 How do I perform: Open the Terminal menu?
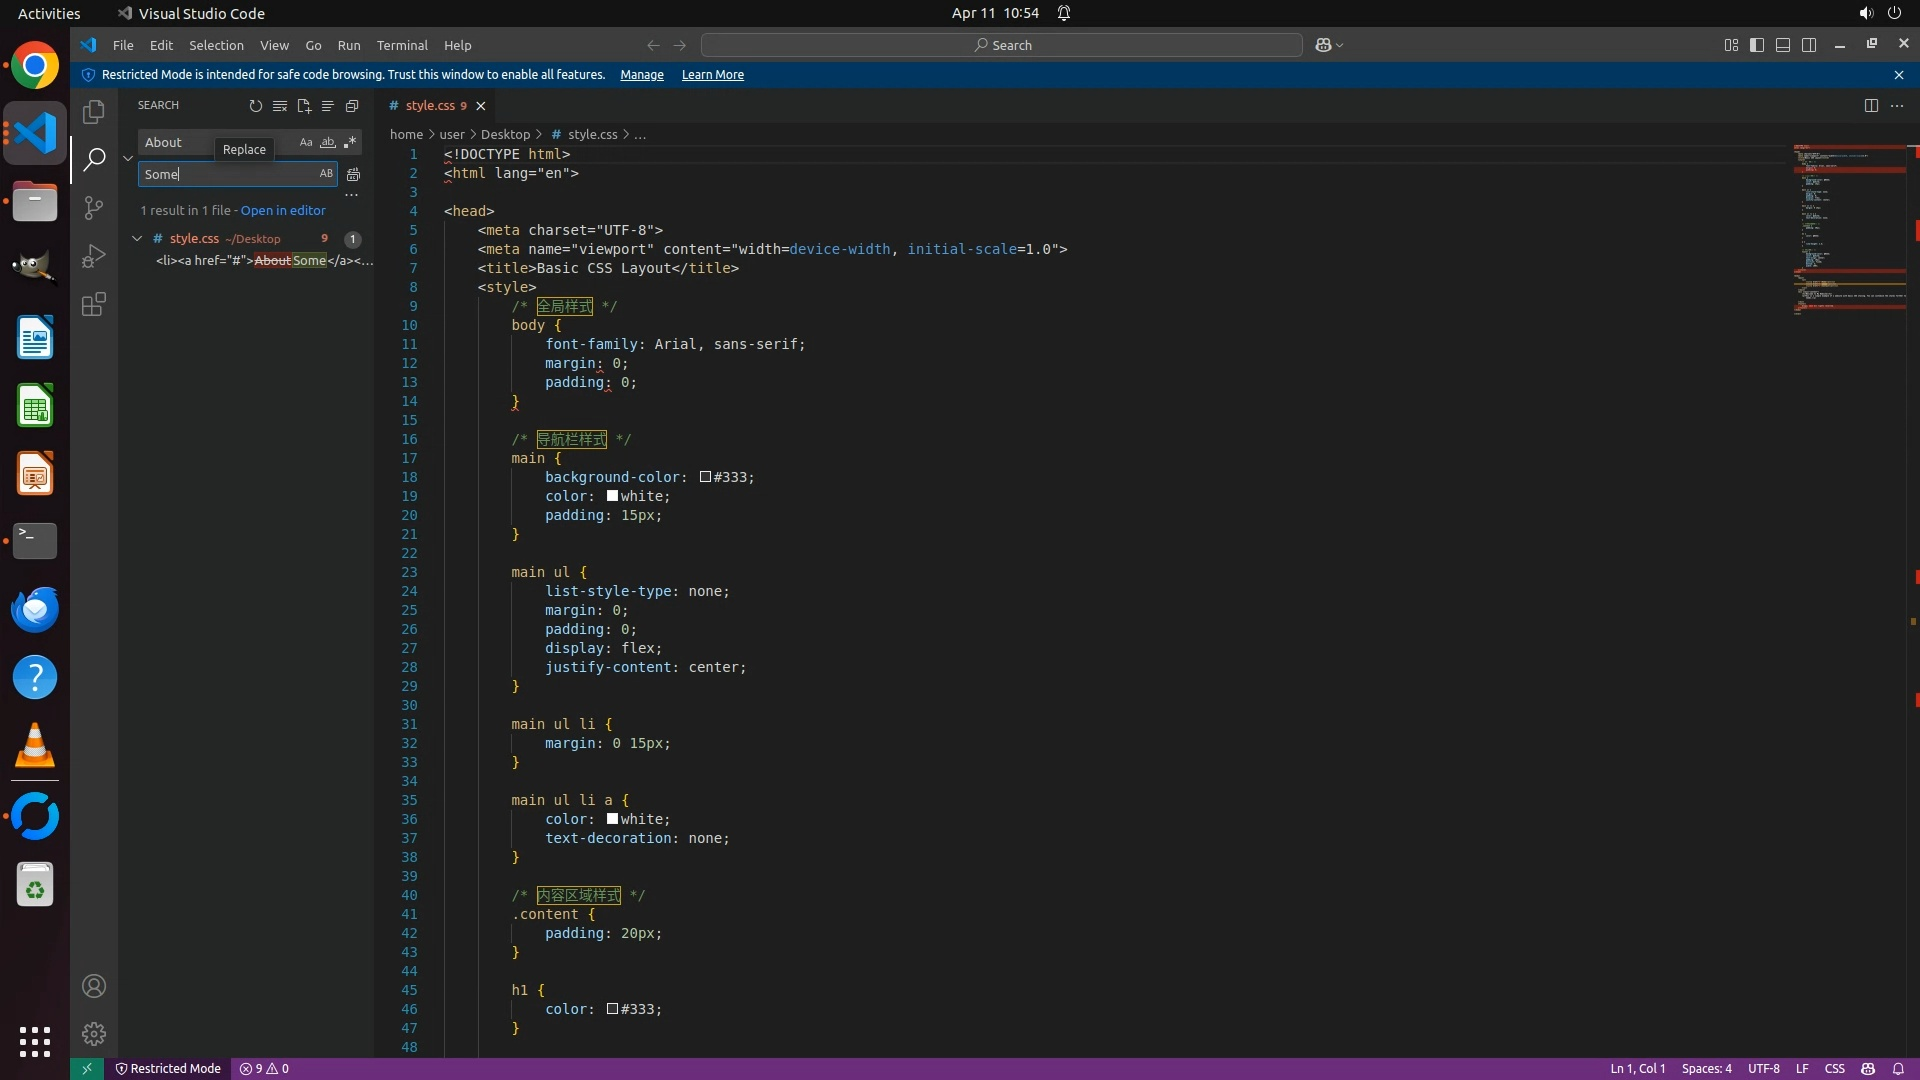[x=402, y=46]
